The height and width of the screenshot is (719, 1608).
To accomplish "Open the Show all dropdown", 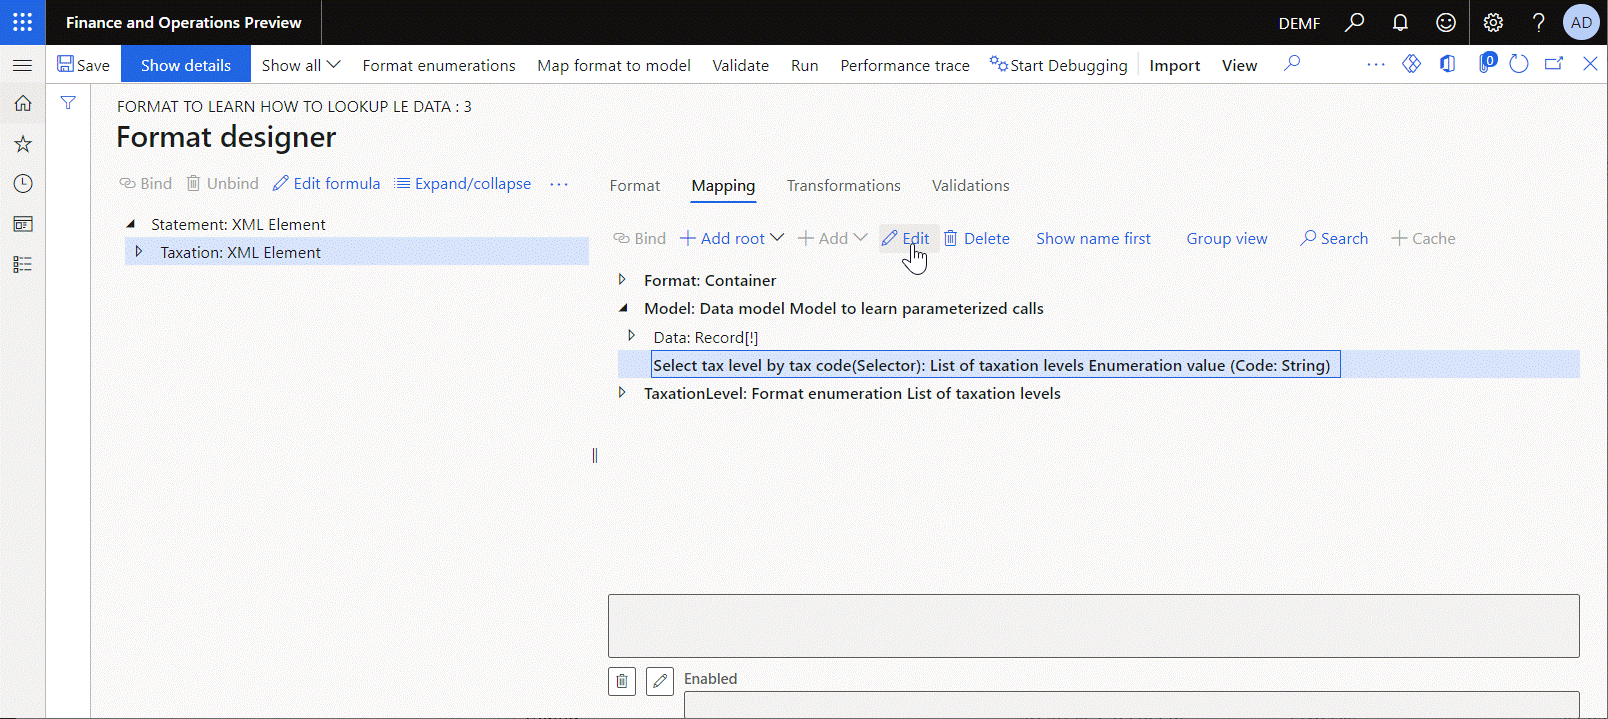I will click(301, 65).
